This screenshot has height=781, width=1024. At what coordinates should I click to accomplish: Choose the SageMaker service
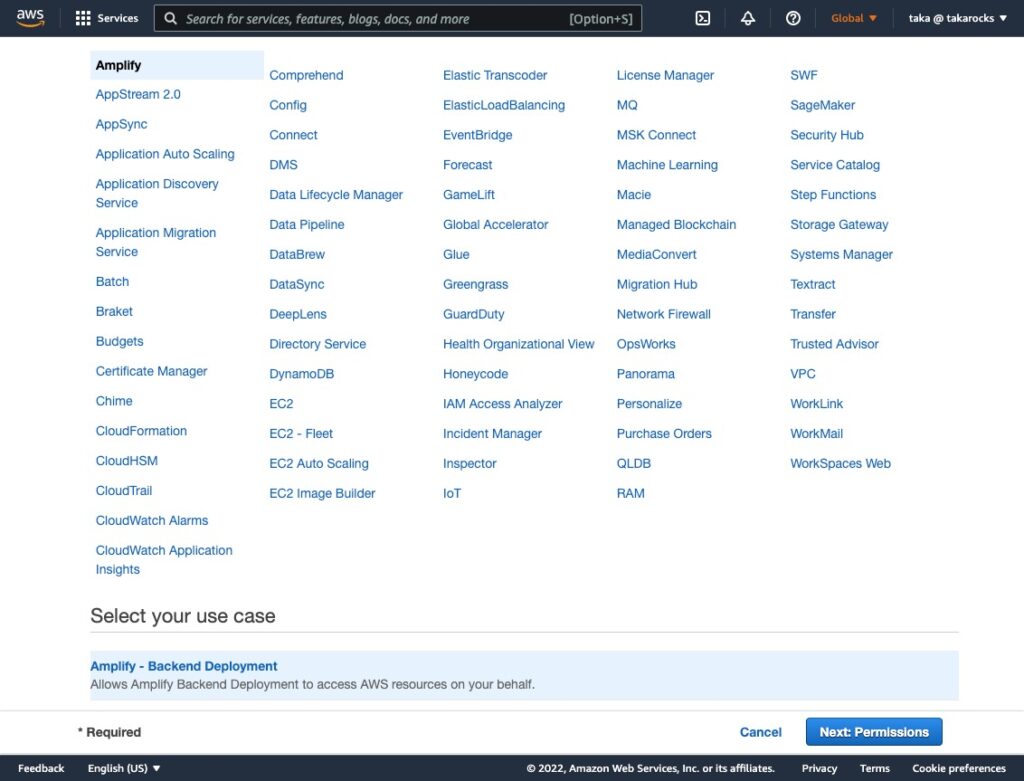(x=822, y=105)
